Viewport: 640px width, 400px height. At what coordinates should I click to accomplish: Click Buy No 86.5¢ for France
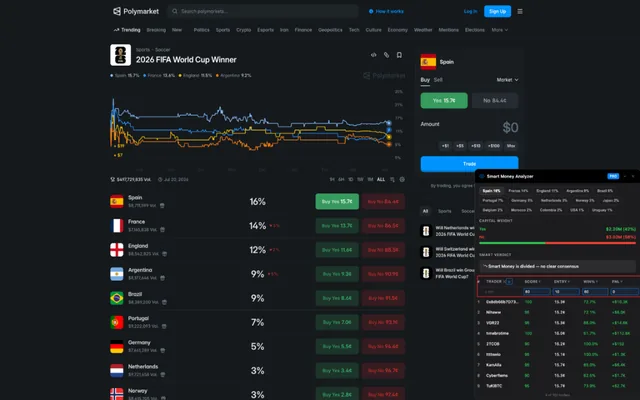383,226
